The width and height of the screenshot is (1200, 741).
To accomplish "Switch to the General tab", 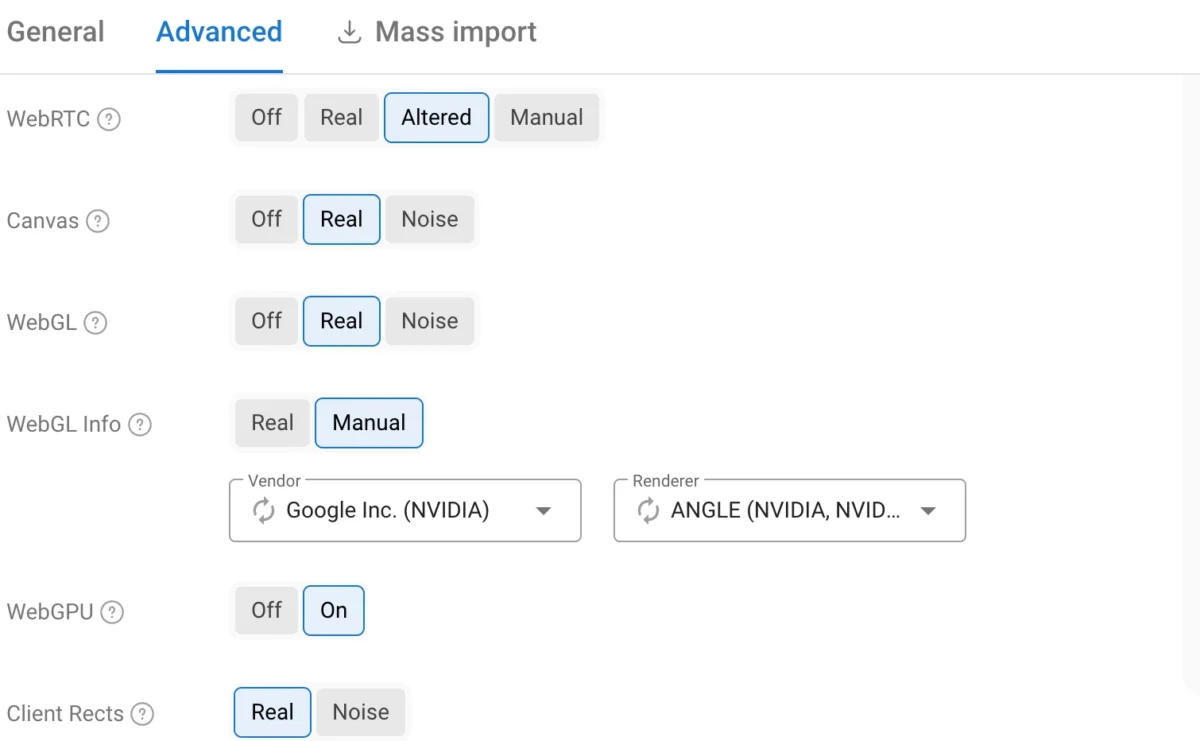I will coord(55,32).
